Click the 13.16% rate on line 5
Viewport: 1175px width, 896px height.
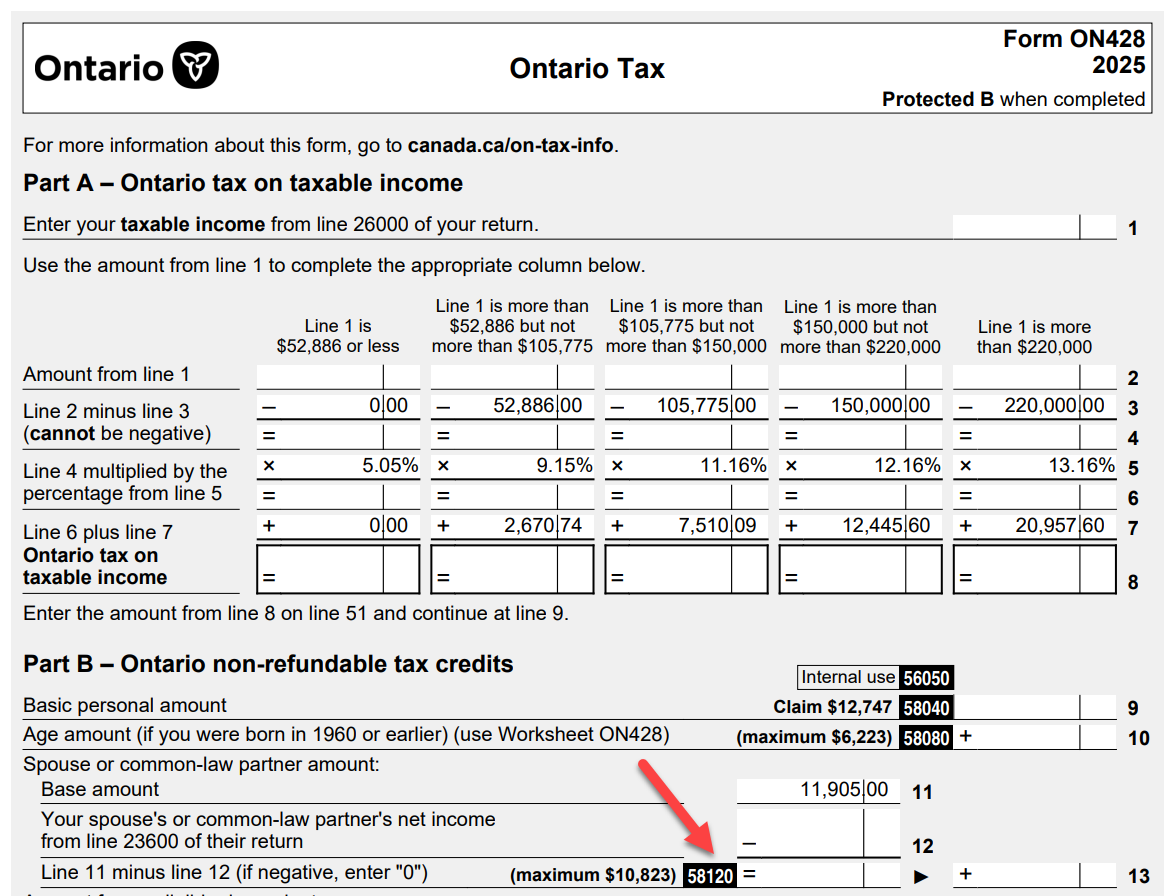[x=1081, y=466]
